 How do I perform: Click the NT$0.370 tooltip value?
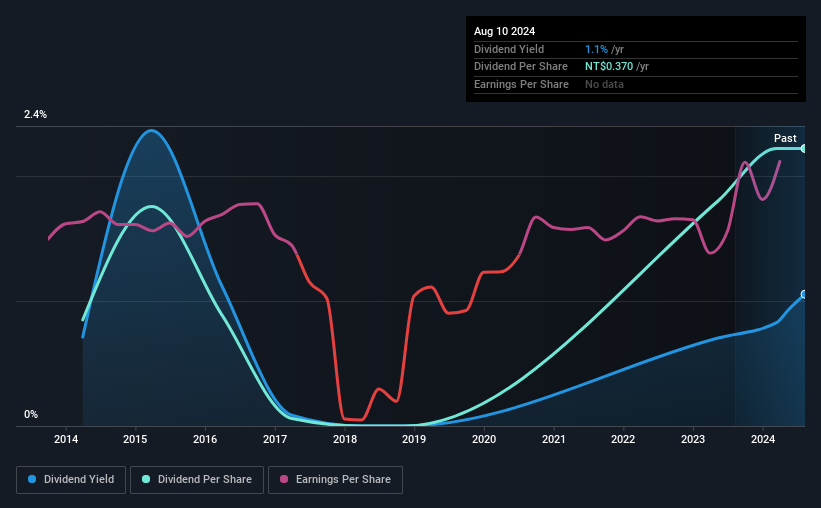pos(609,67)
